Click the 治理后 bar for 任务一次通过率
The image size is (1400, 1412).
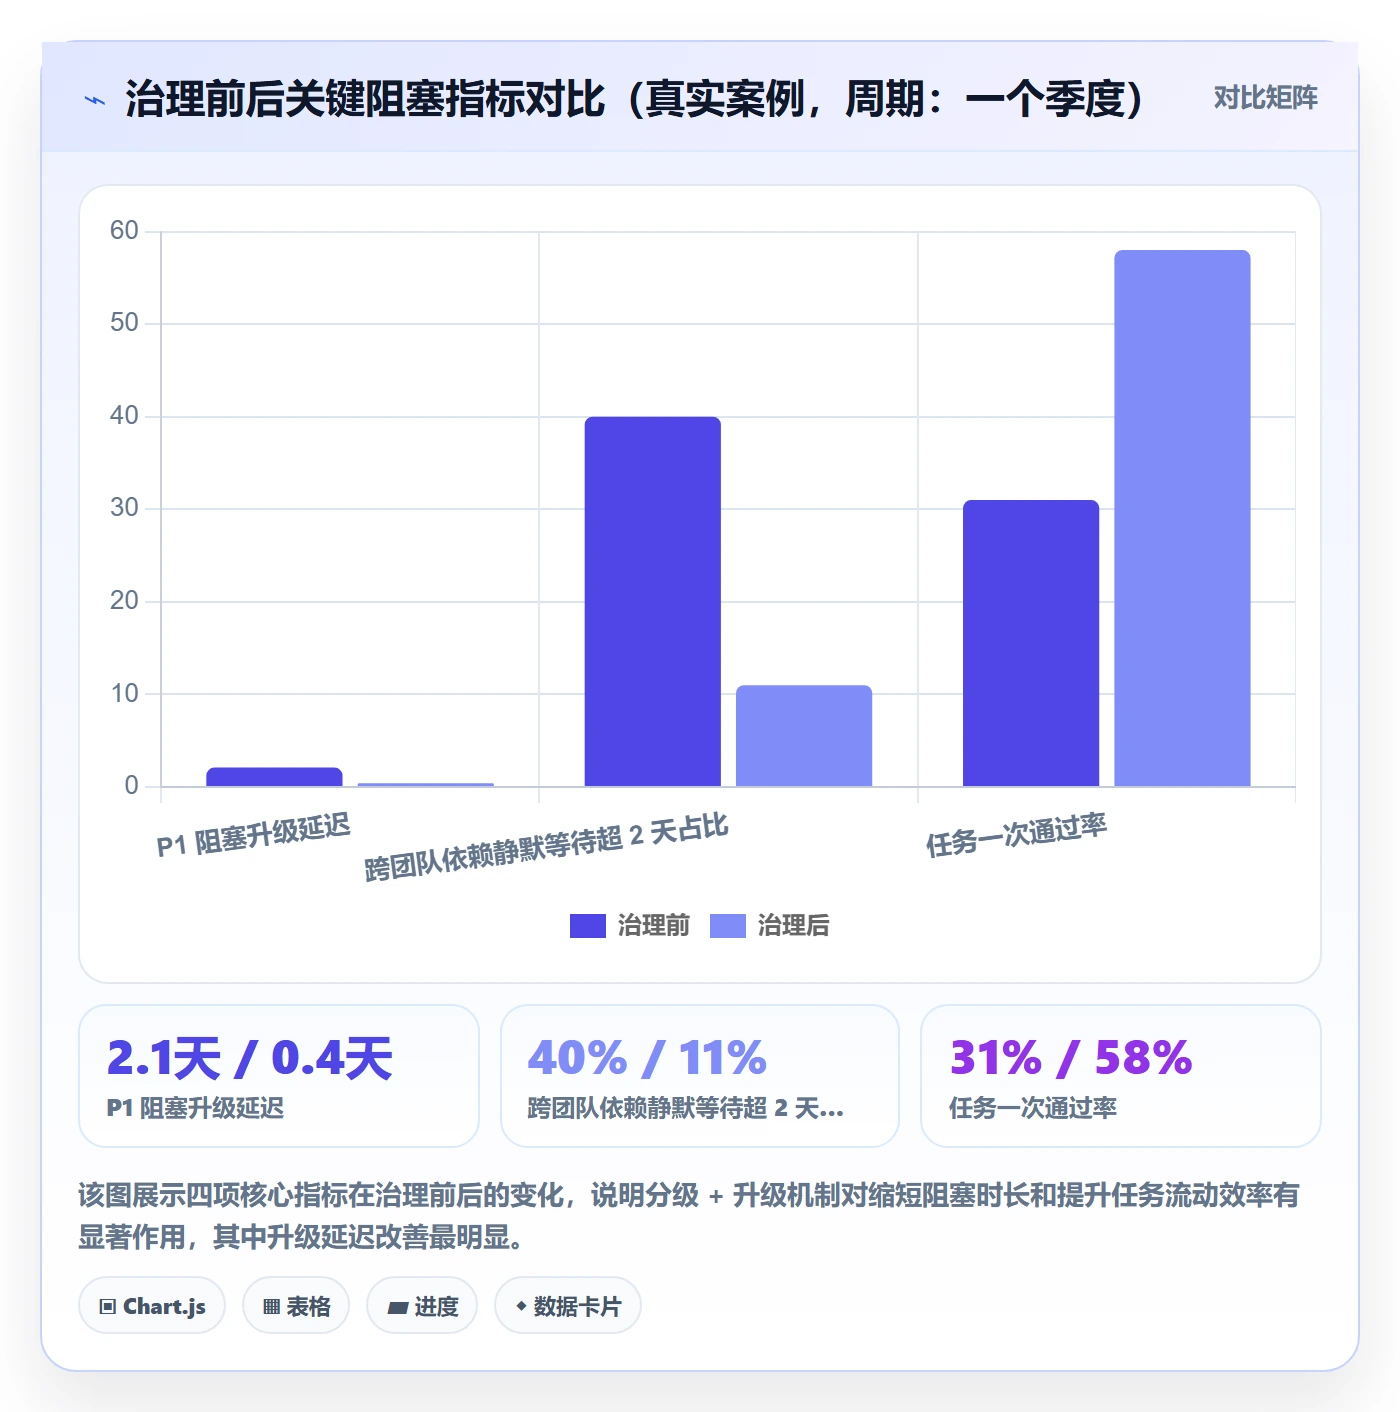[x=1182, y=518]
